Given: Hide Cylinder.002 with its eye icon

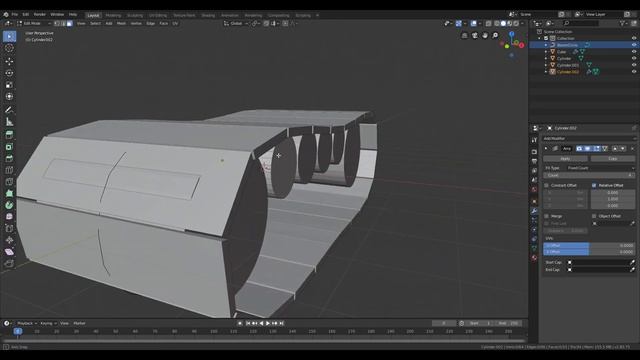Looking at the screenshot, I should (634, 71).
